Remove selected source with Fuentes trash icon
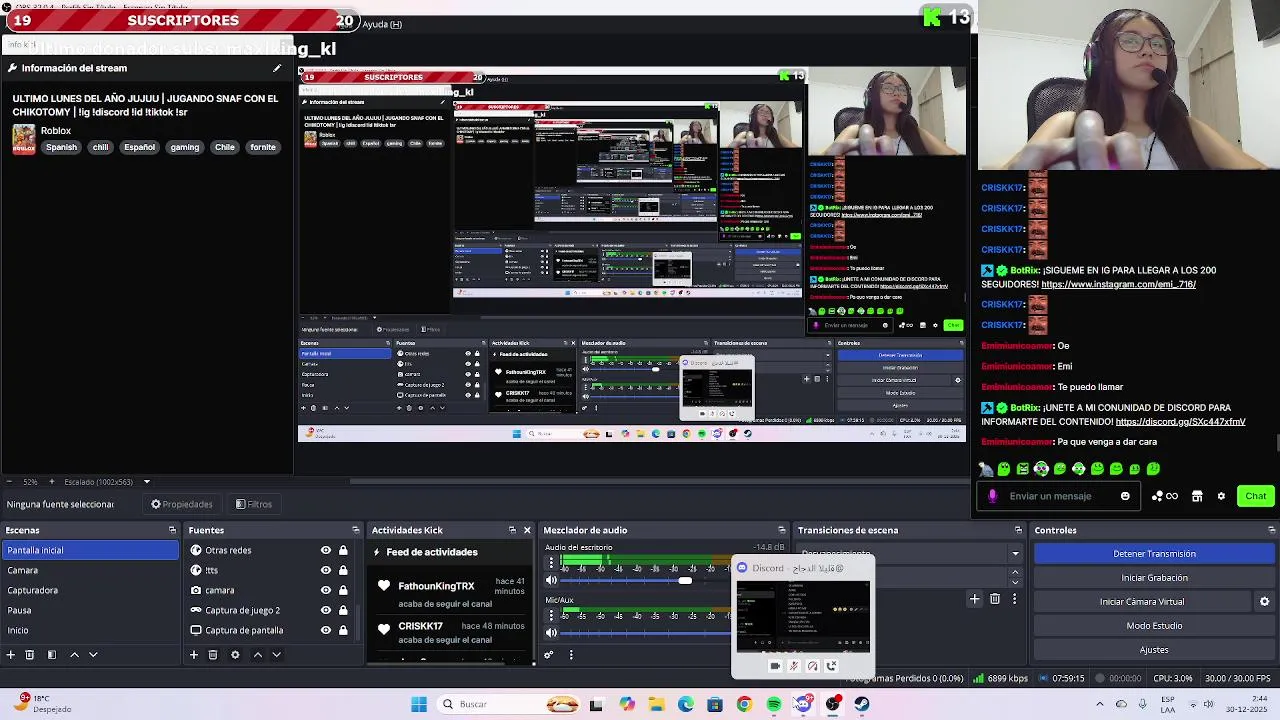Screen dimensions: 1280x720 pyautogui.click(x=213, y=655)
